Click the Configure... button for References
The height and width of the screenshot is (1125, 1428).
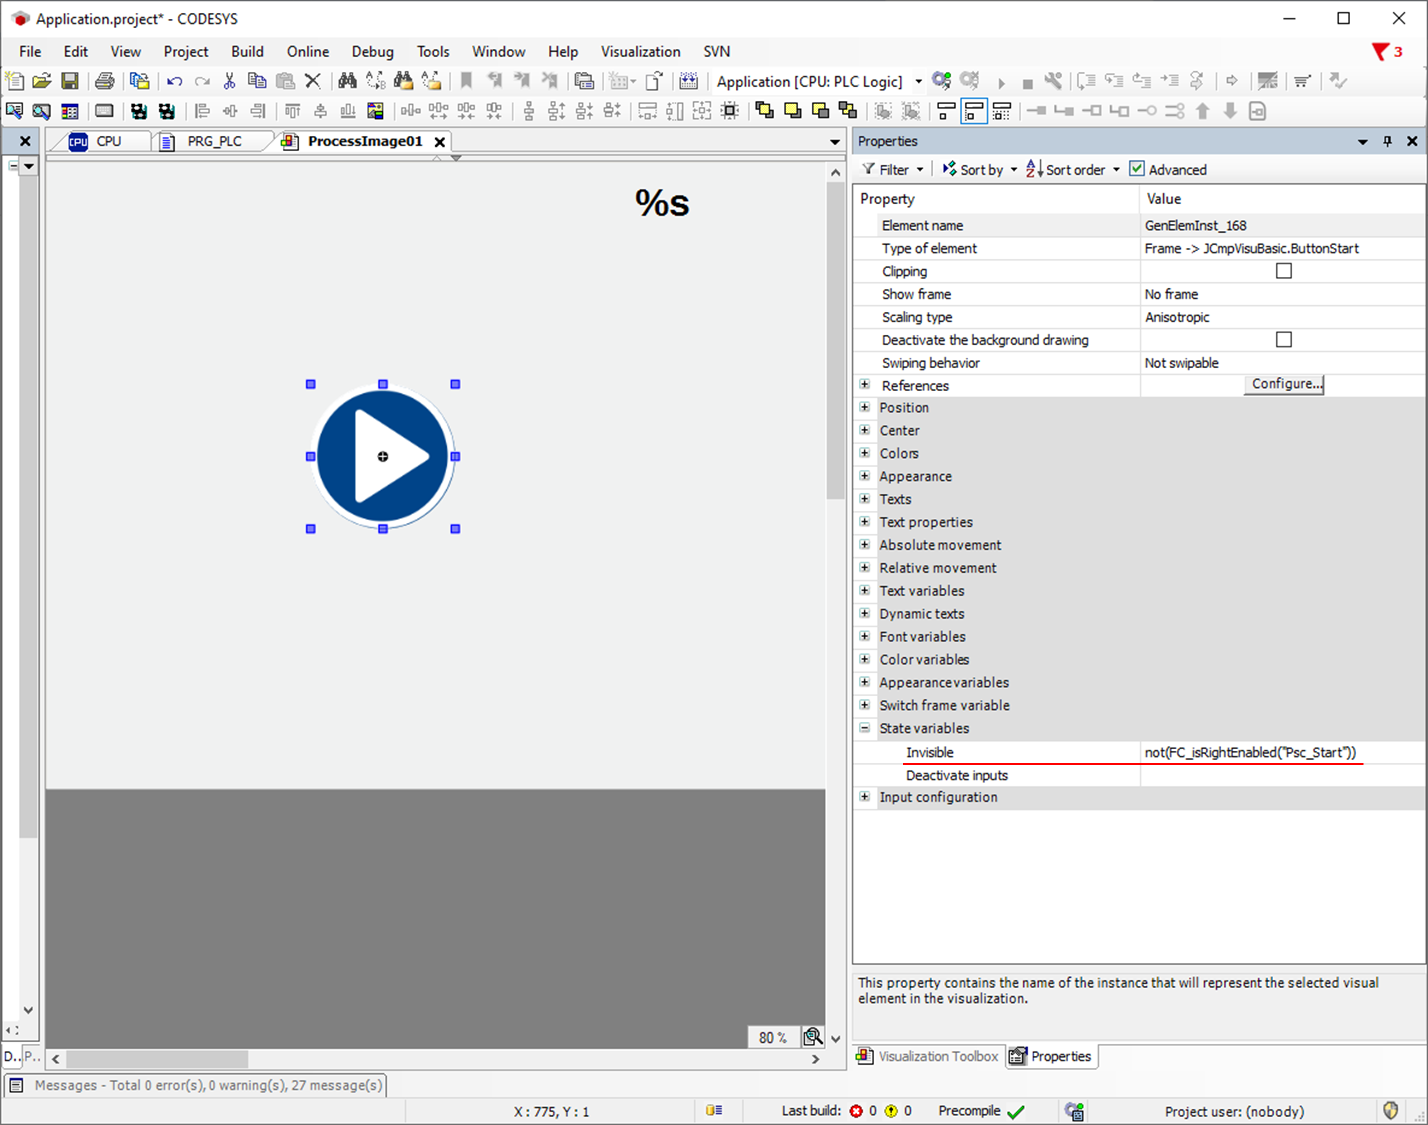tap(1285, 384)
